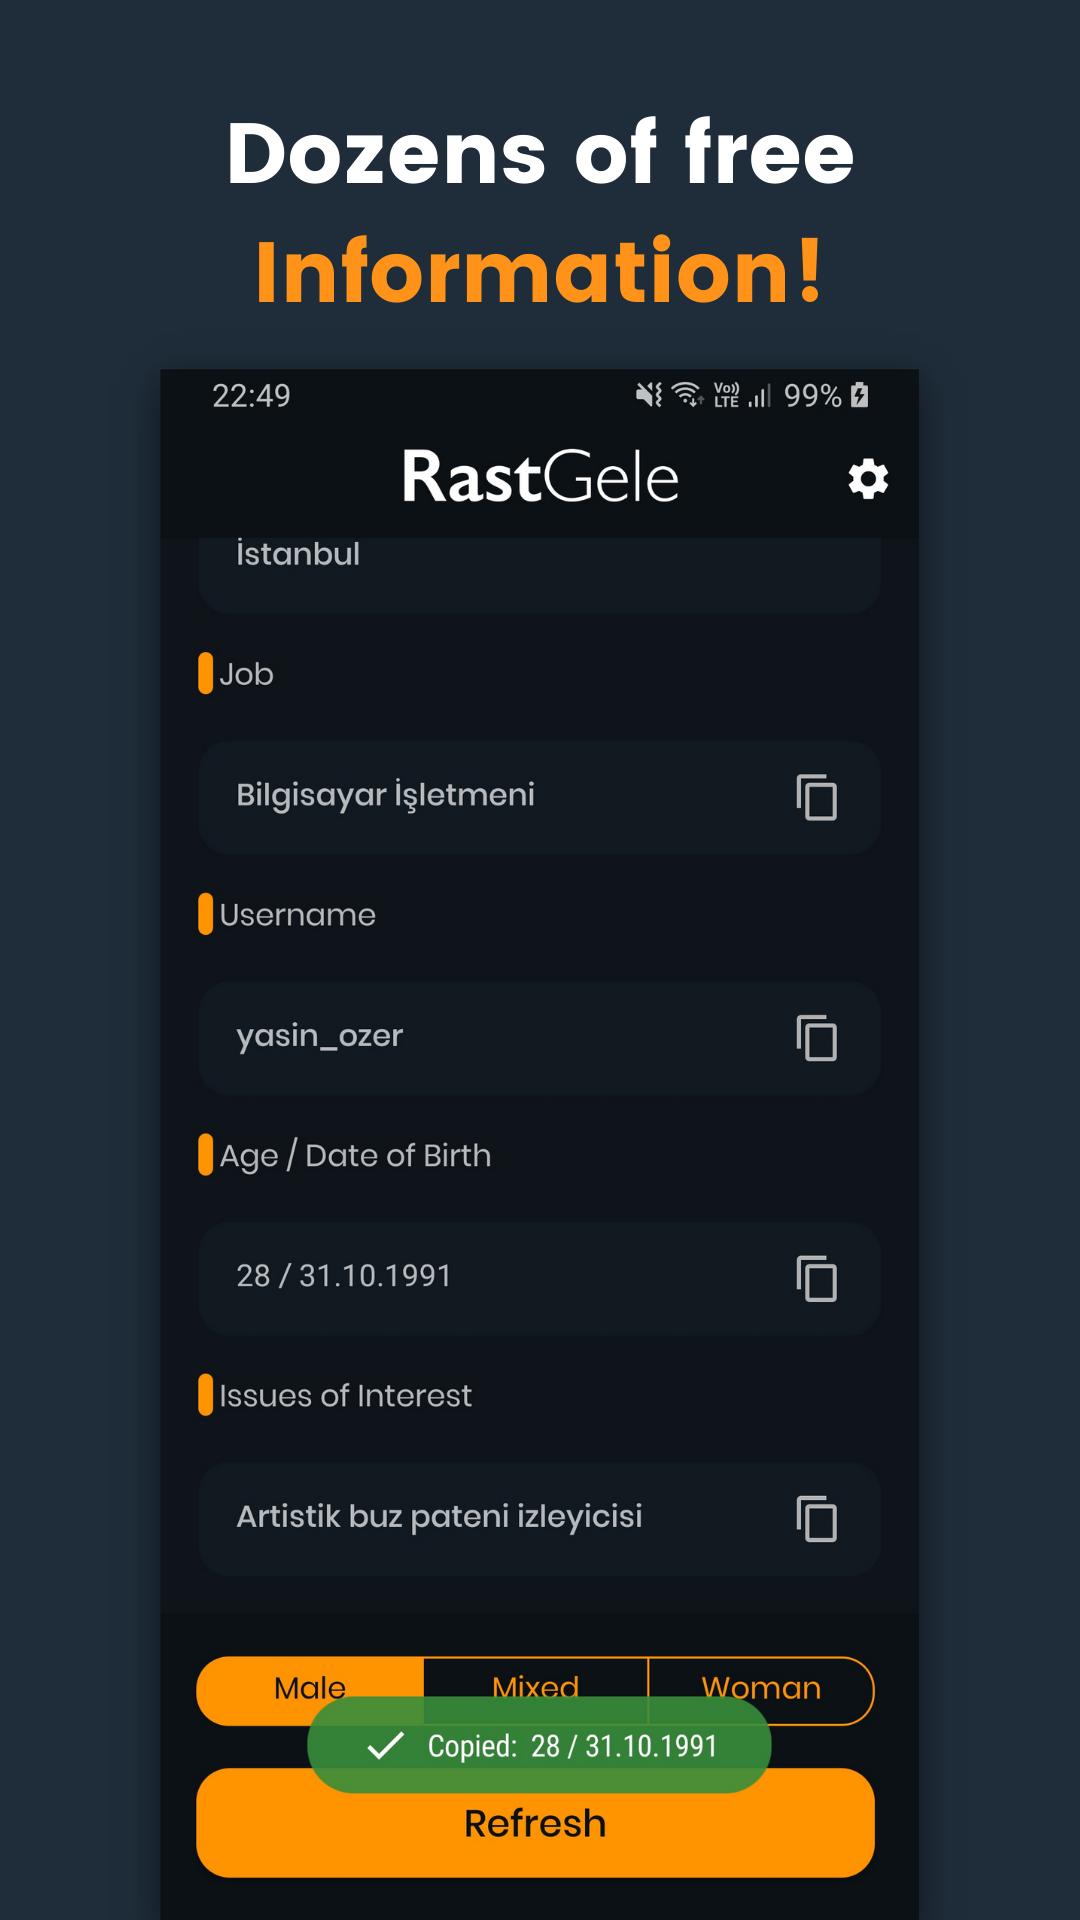Viewport: 1080px width, 1920px height.
Task: Copy the Issues of Interest value
Action: 817,1518
